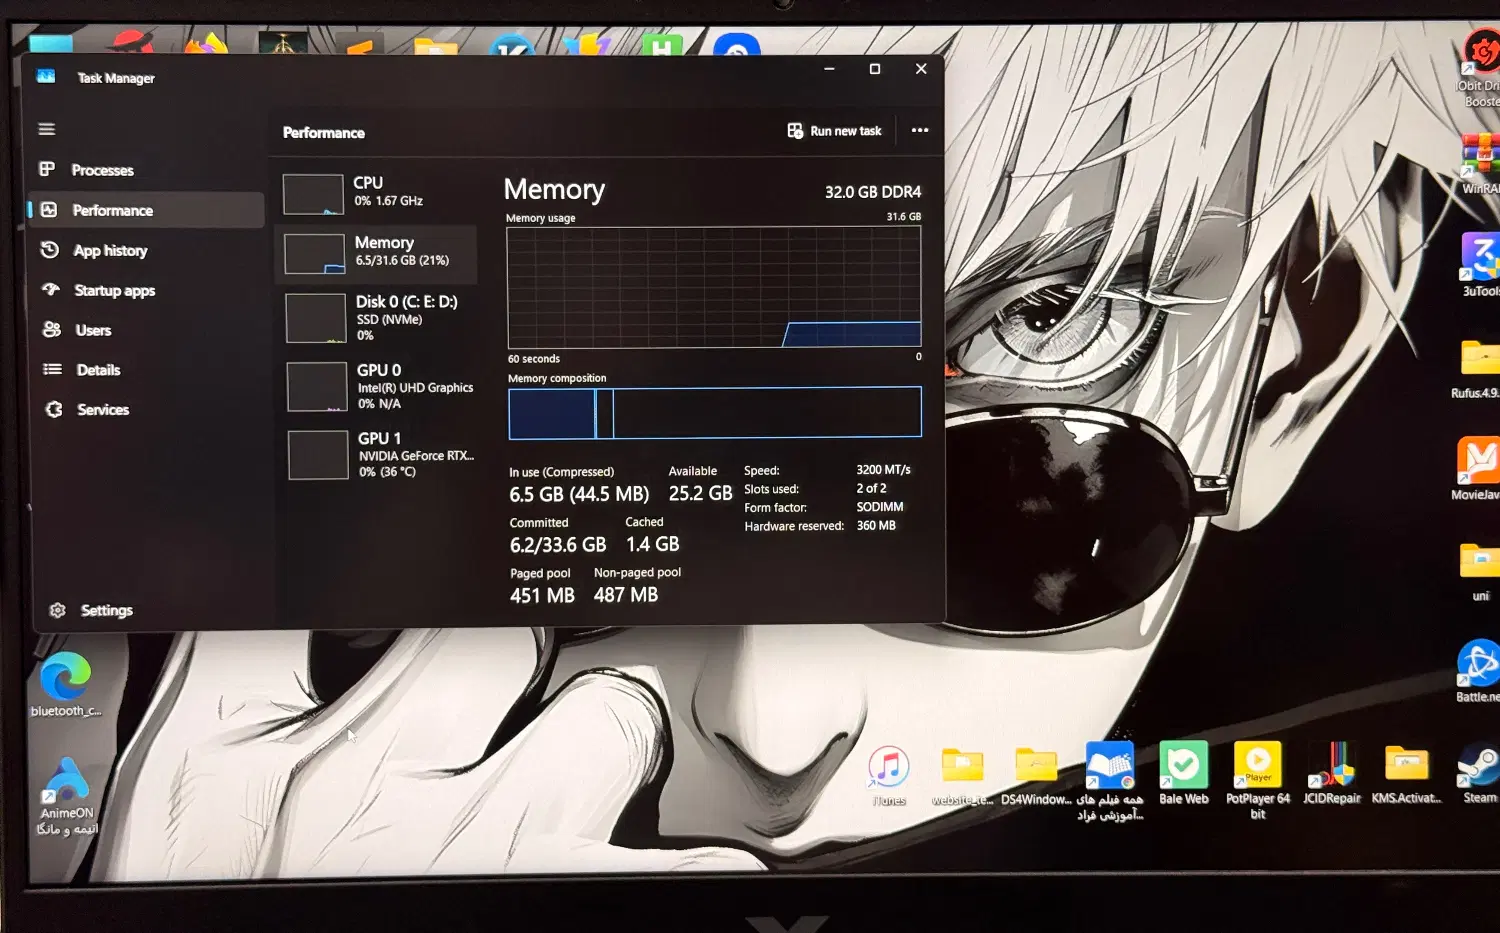Image resolution: width=1500 pixels, height=933 pixels.
Task: Select the IObit Driver Booster shortcut
Action: pyautogui.click(x=1480, y=68)
